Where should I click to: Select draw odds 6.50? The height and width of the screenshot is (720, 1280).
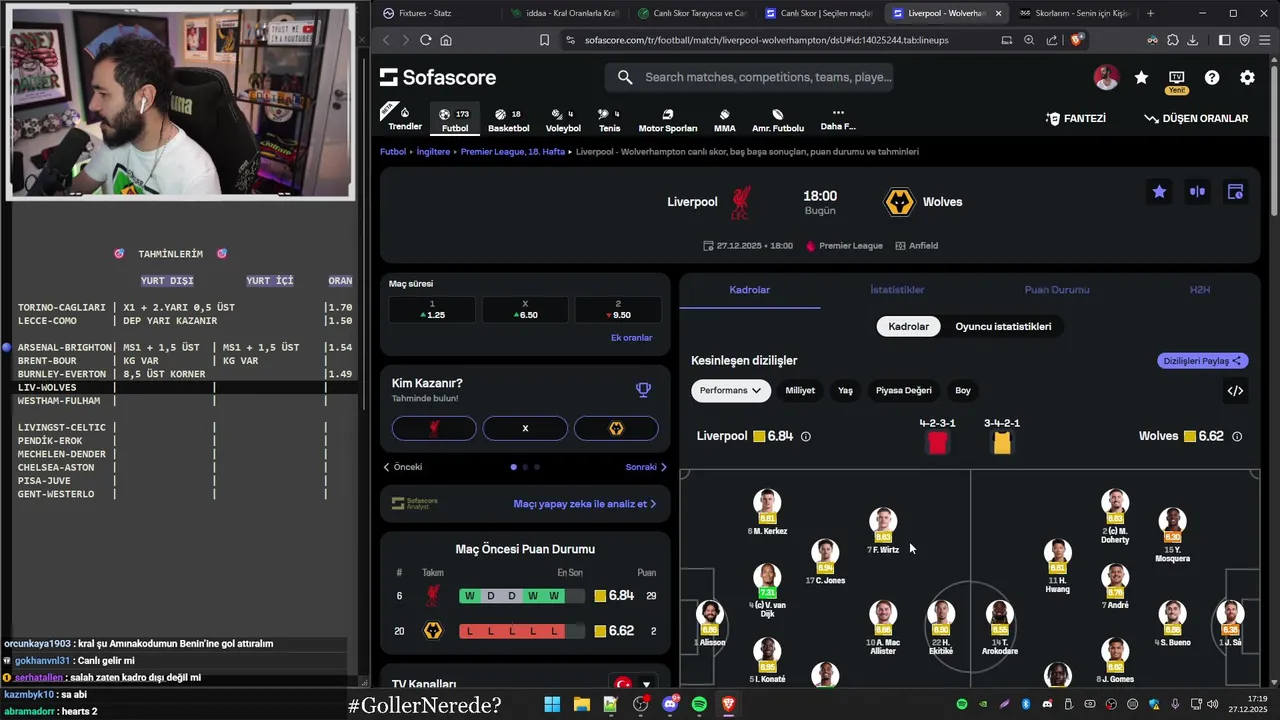[525, 309]
